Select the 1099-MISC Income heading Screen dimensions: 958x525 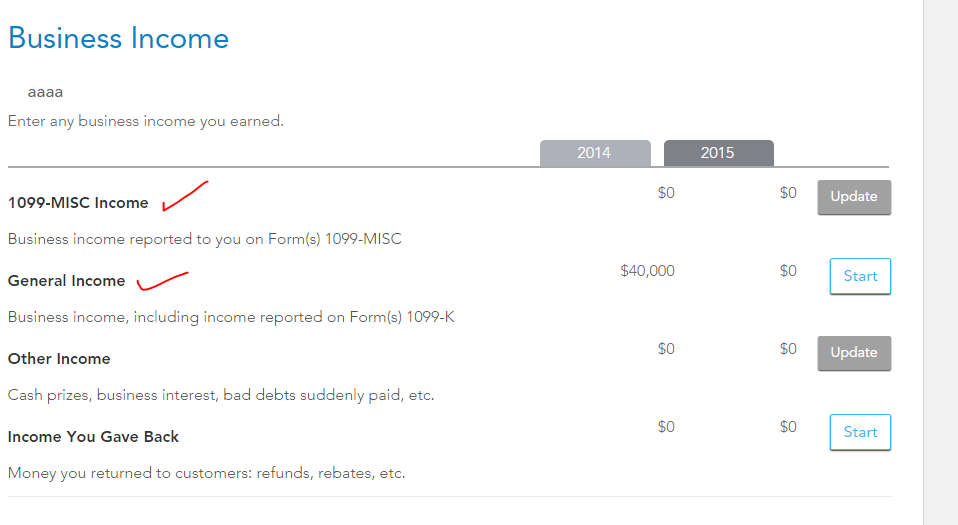[x=78, y=203]
